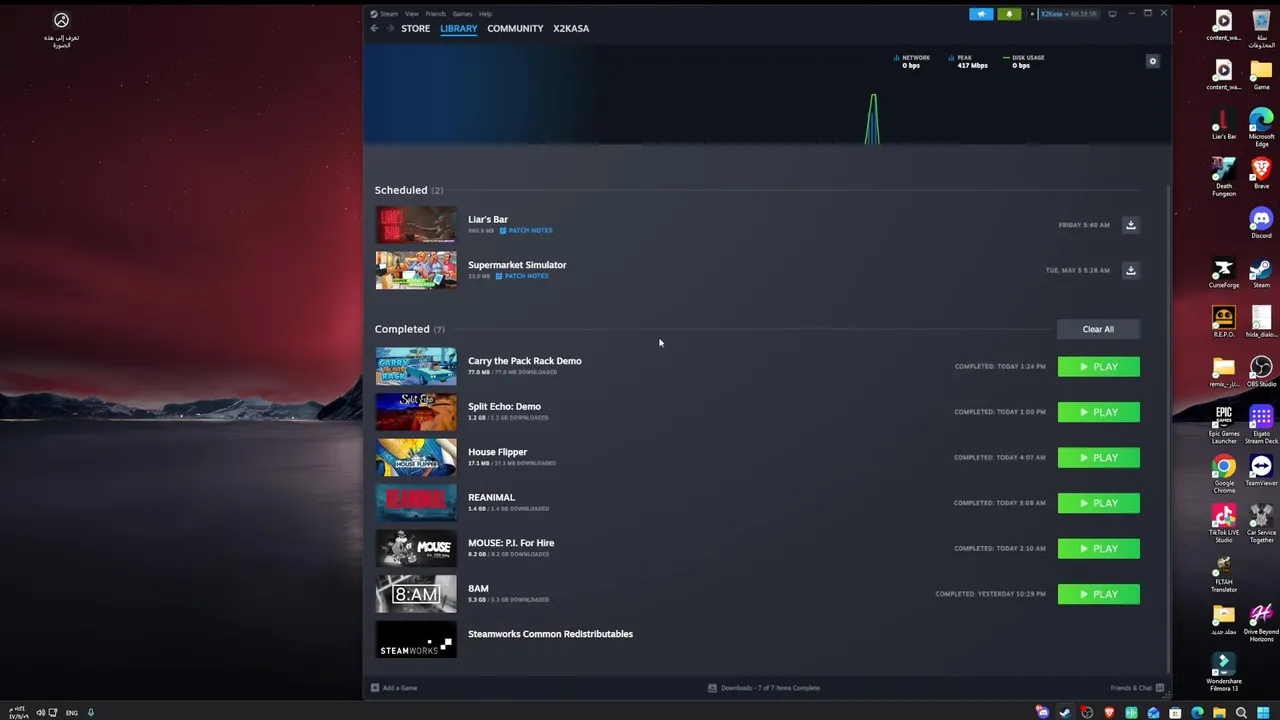The image size is (1280, 720).
Task: Play House Flipper
Action: click(1099, 458)
